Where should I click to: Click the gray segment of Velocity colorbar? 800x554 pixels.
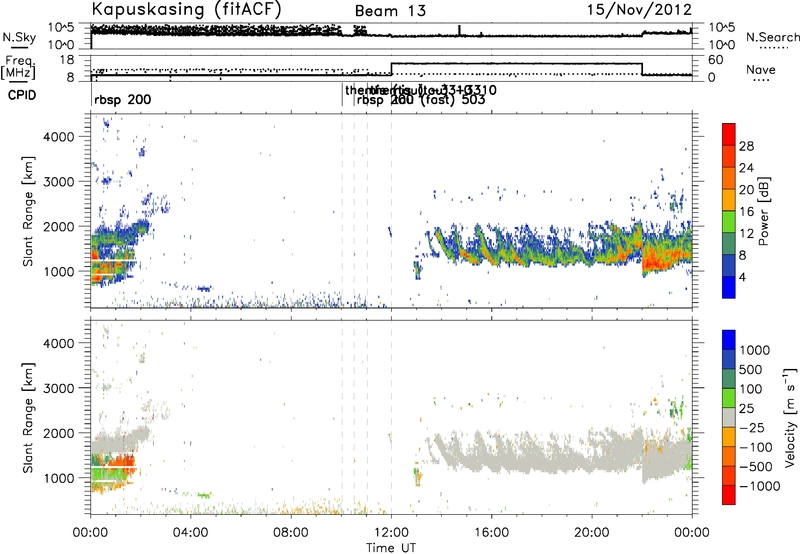pos(729,417)
